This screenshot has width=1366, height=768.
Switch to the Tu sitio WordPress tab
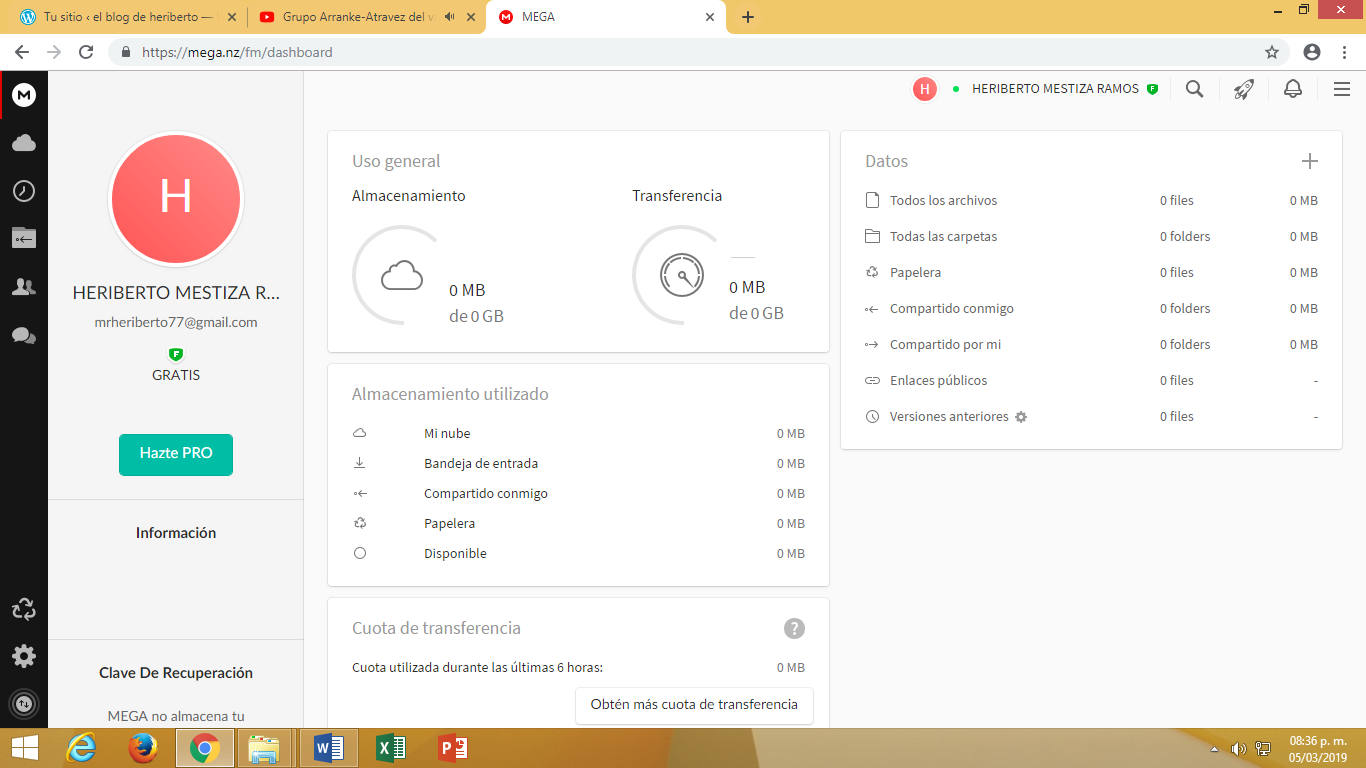click(118, 17)
